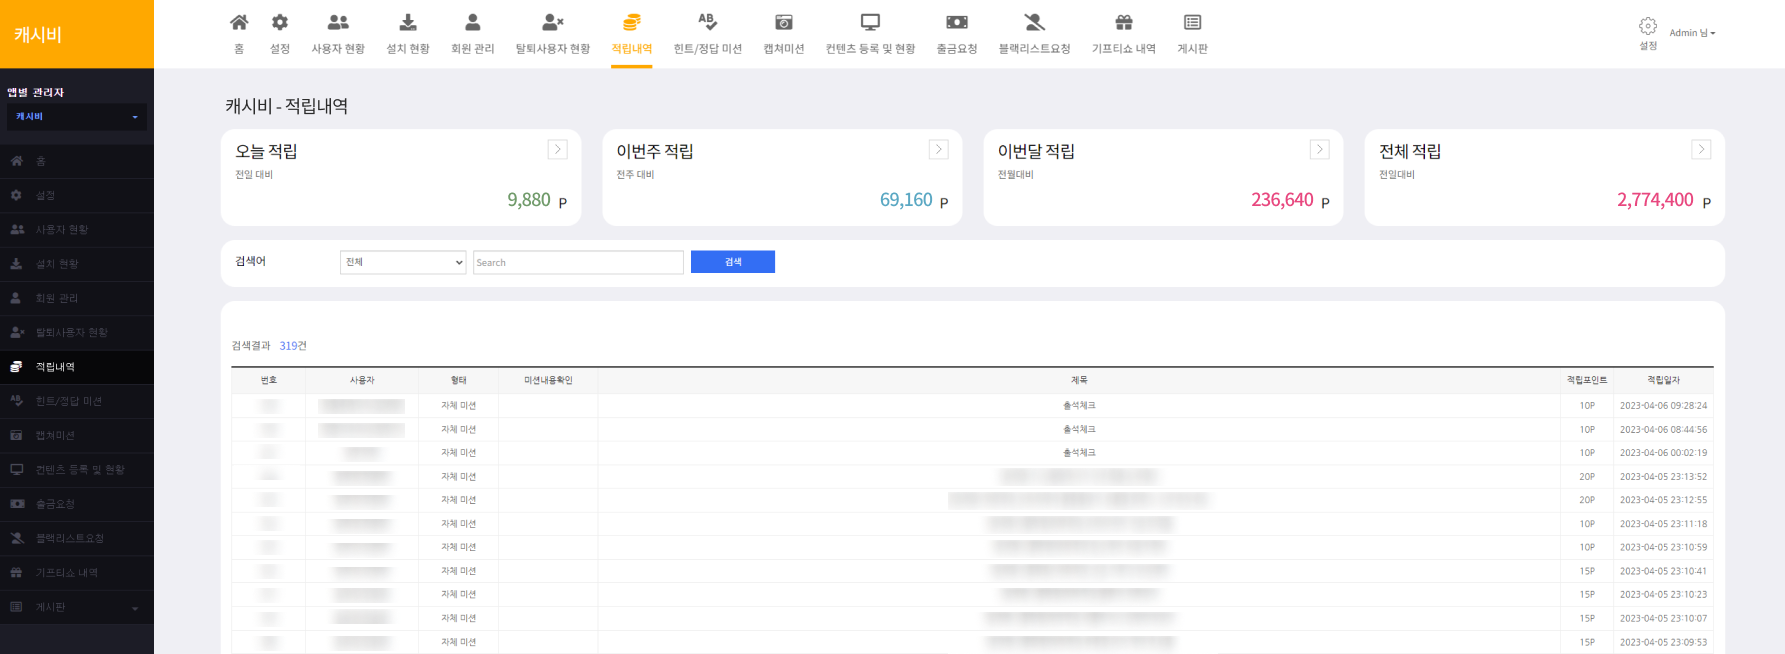The width and height of the screenshot is (1785, 654).
Task: Open arrow on 이번주 적립 card
Action: click(x=939, y=149)
